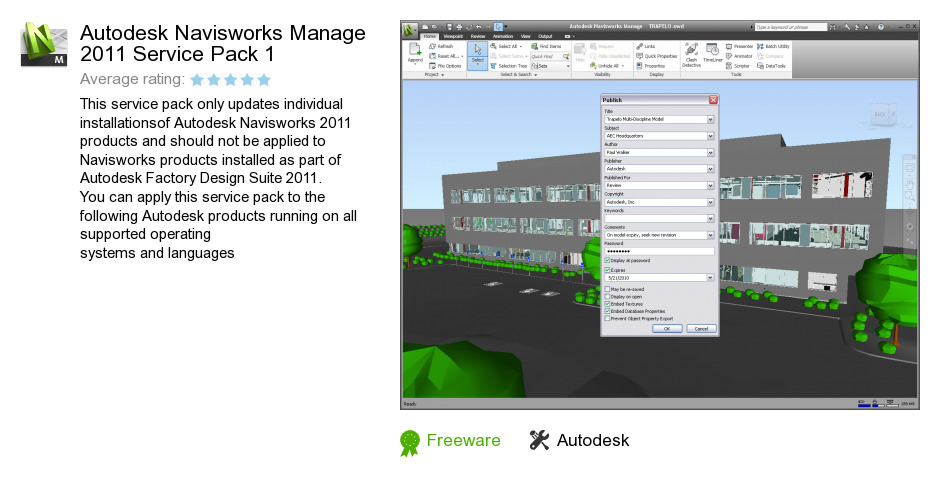Open the Subject dropdown
The image size is (940, 487).
710,136
